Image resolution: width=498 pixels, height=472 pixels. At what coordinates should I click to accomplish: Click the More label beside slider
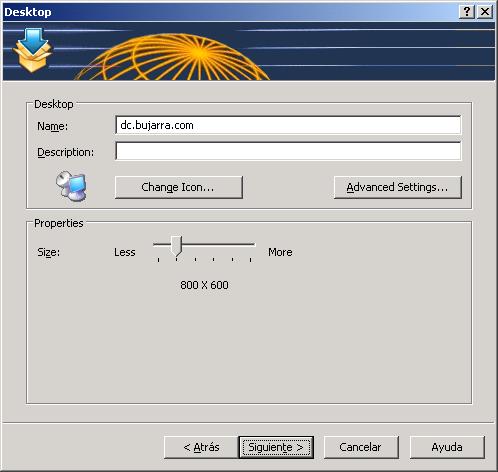280,252
